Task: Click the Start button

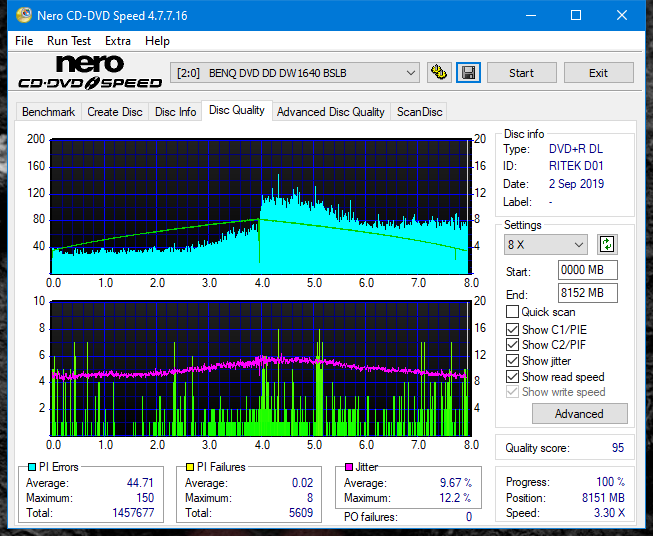Action: (521, 73)
